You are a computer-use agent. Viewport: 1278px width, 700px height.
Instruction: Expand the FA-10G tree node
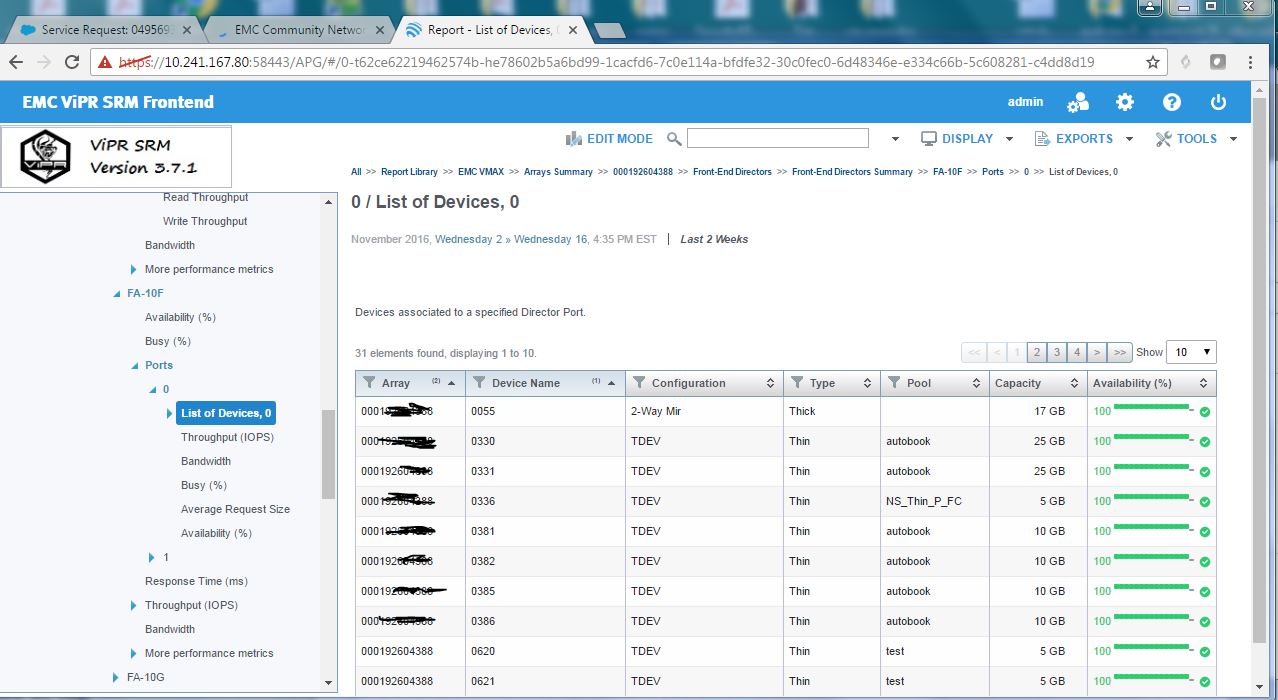tap(117, 678)
